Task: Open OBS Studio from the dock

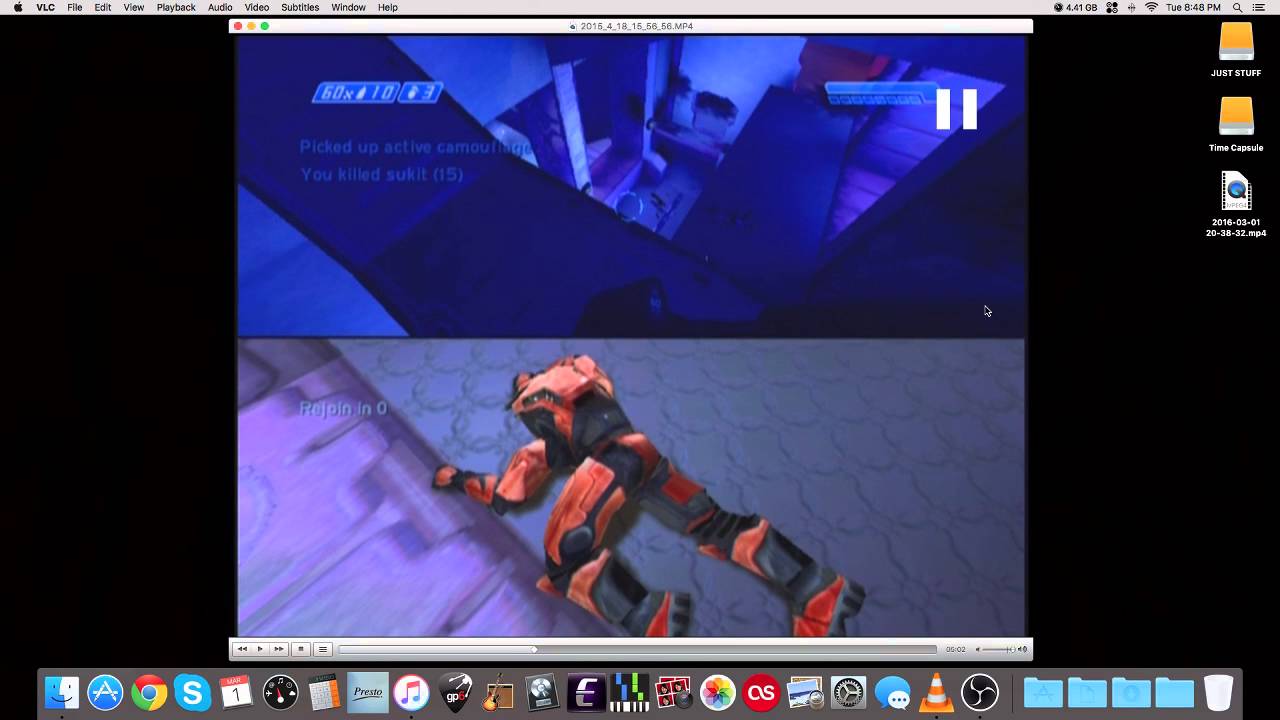Action: pyautogui.click(x=979, y=692)
